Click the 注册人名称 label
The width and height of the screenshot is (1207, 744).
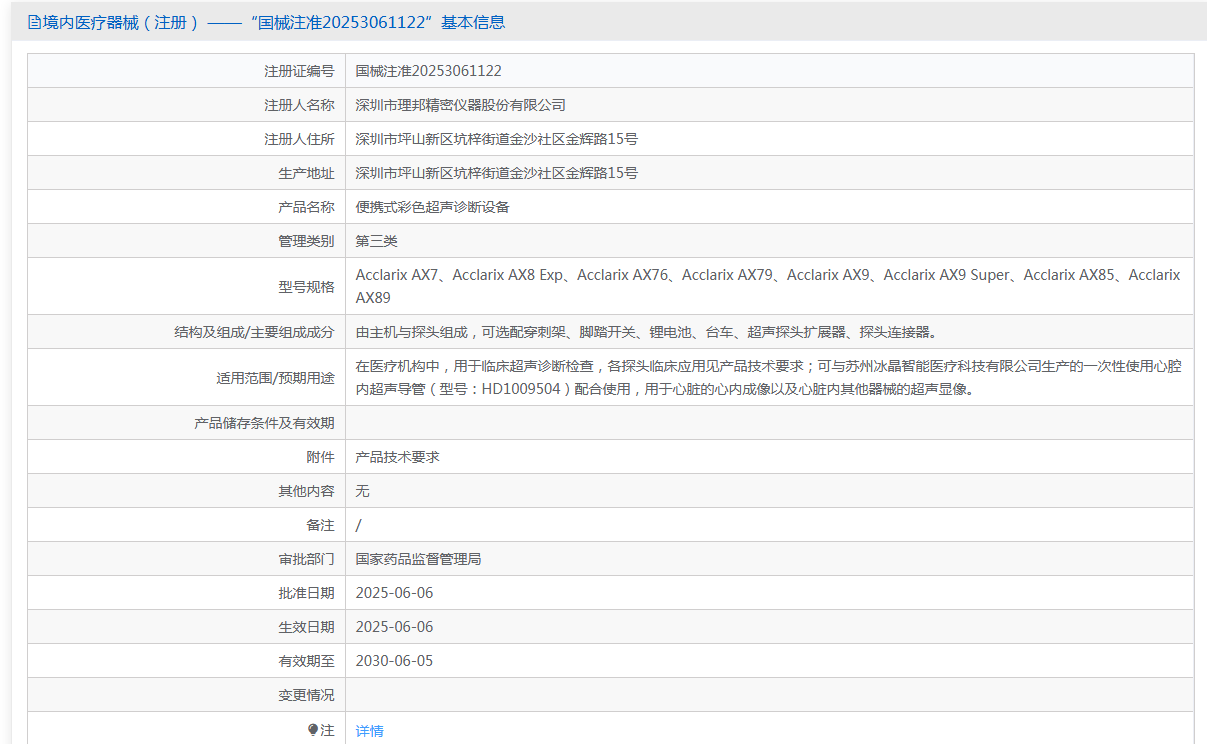point(299,105)
